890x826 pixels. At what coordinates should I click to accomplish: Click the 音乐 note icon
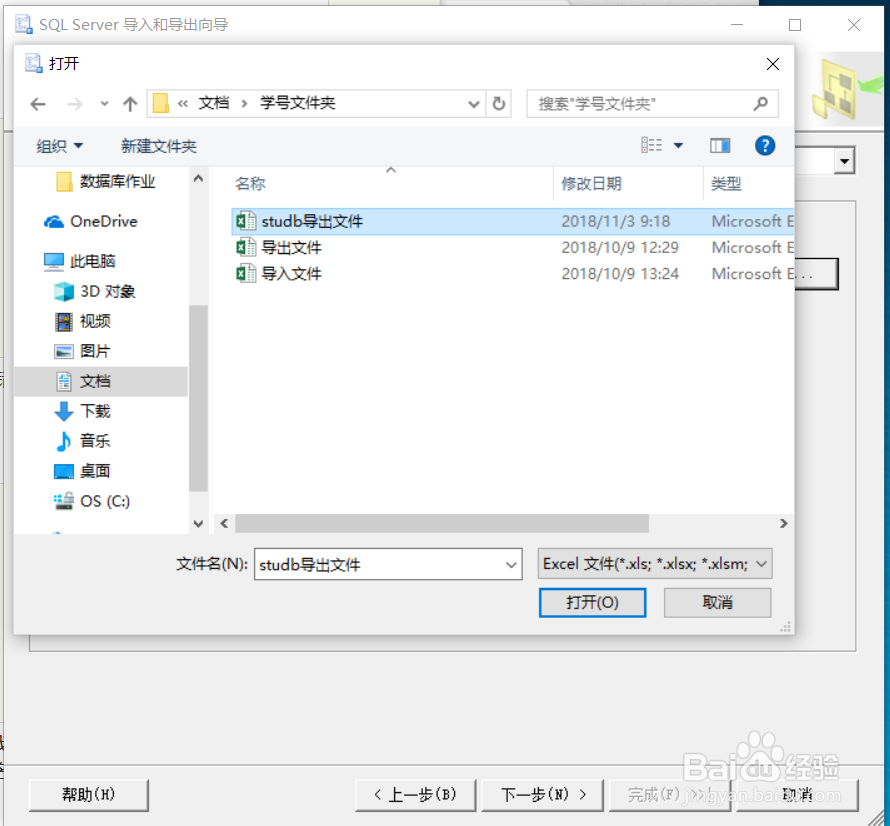(64, 442)
